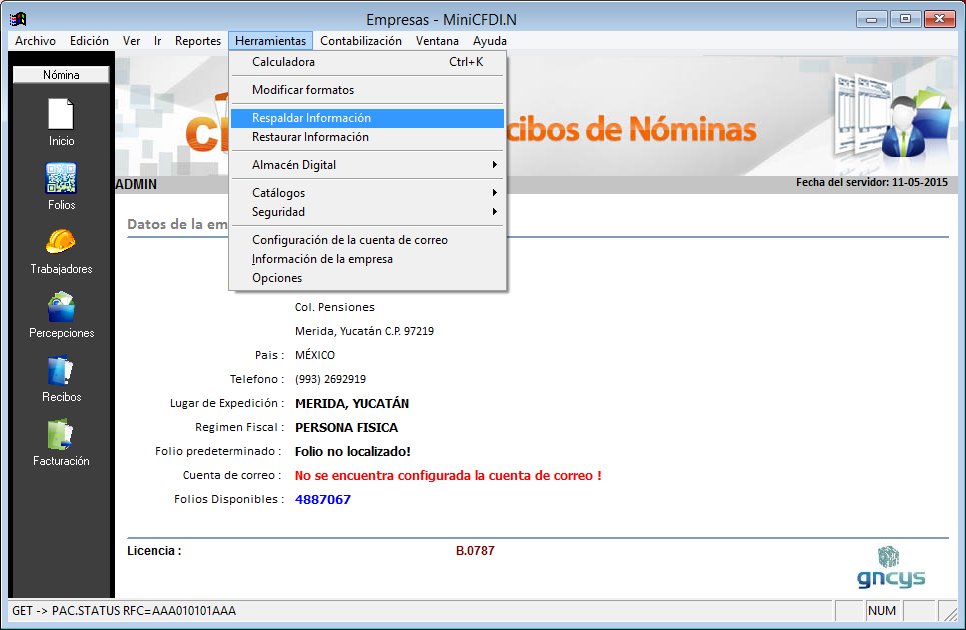Open the Ayuda menu

point(490,41)
